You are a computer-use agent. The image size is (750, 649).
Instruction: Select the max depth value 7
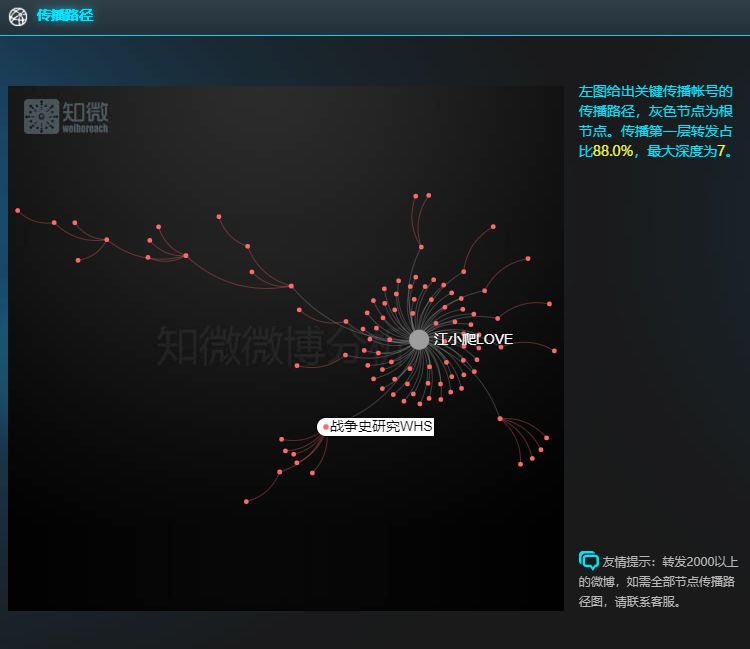[x=721, y=151]
